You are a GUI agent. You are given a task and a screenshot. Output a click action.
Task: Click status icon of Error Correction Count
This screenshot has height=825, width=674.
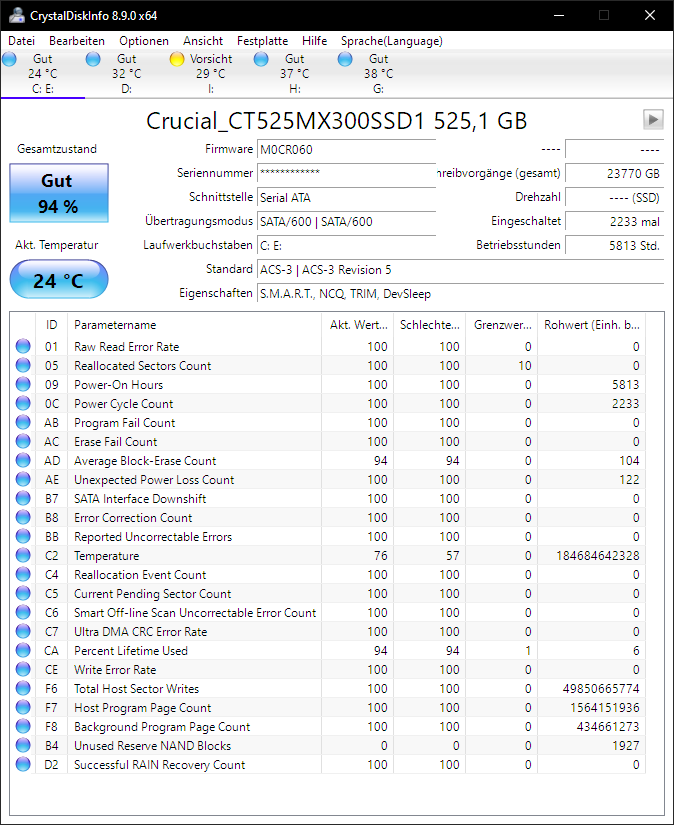23,517
